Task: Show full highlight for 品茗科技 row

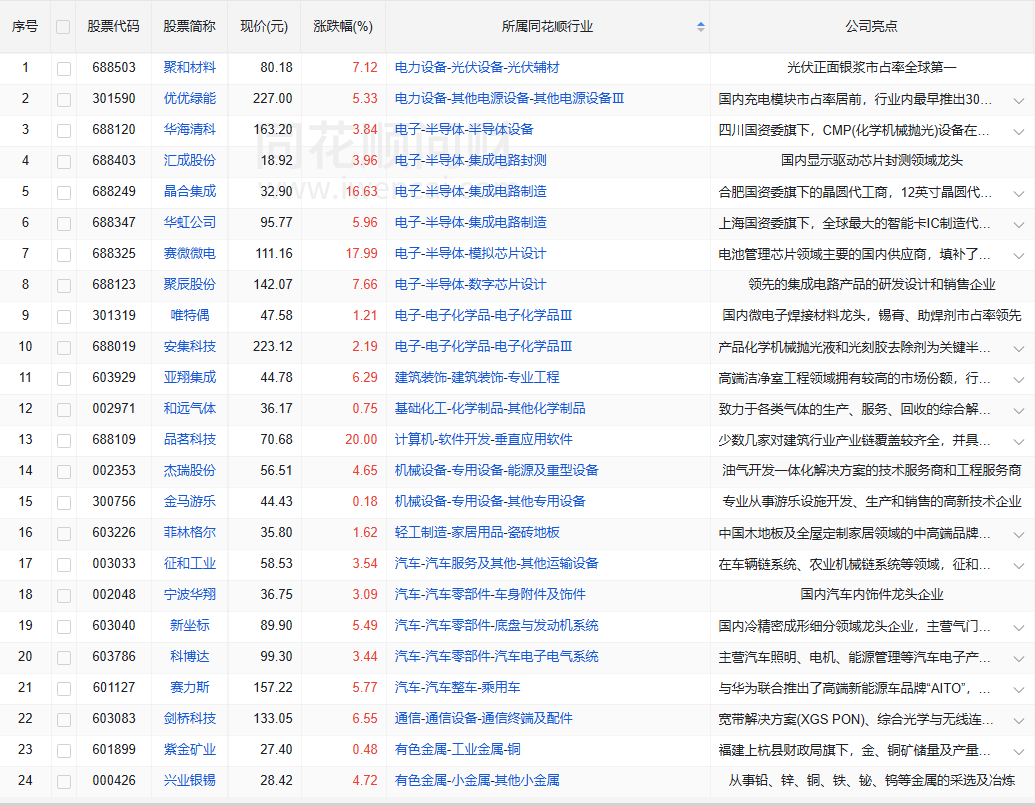Action: [x=1018, y=440]
